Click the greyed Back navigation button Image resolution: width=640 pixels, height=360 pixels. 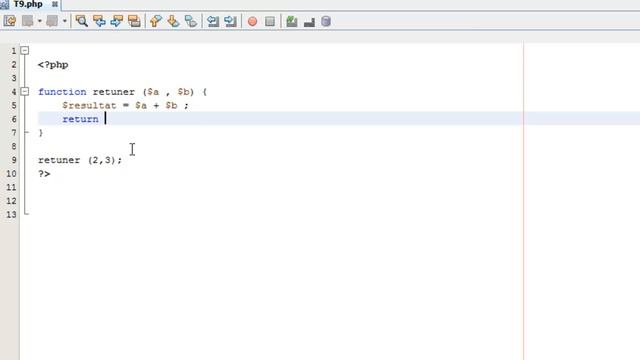click(x=28, y=21)
